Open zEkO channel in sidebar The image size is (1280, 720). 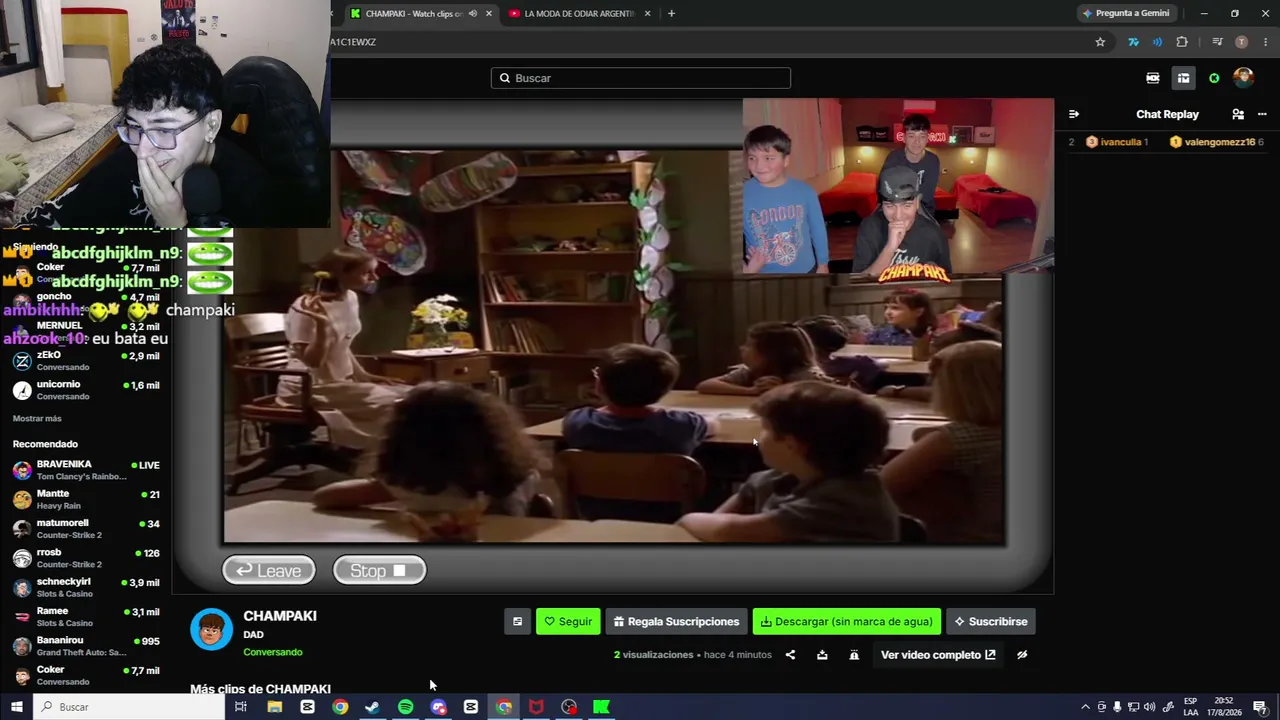[86, 361]
